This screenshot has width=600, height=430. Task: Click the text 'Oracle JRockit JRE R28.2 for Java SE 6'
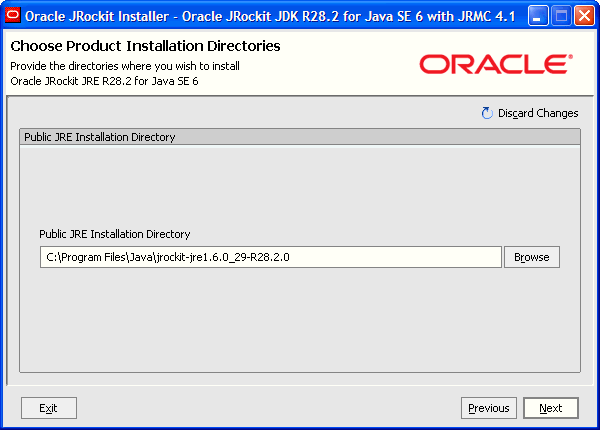point(104,81)
